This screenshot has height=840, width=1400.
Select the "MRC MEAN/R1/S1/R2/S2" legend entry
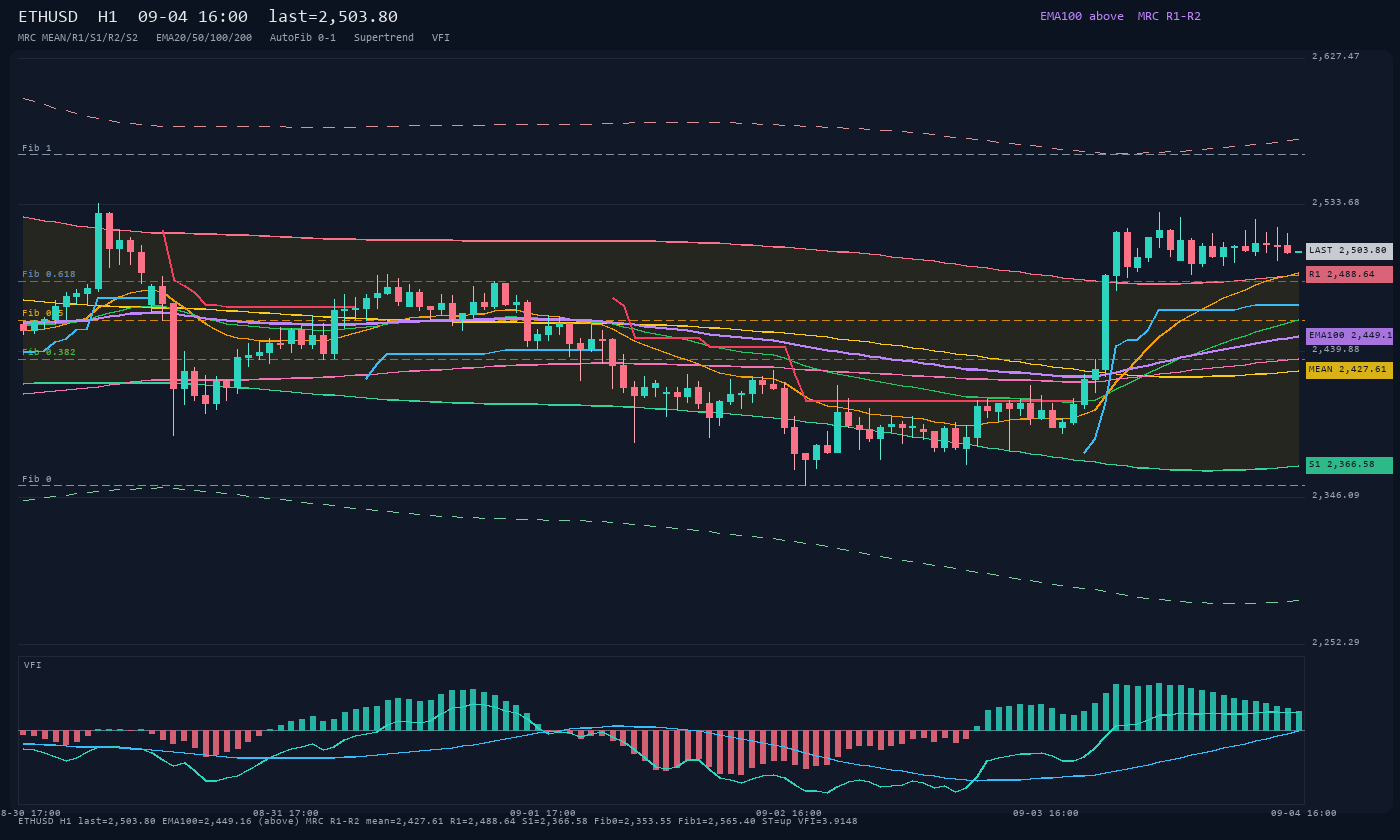78,38
